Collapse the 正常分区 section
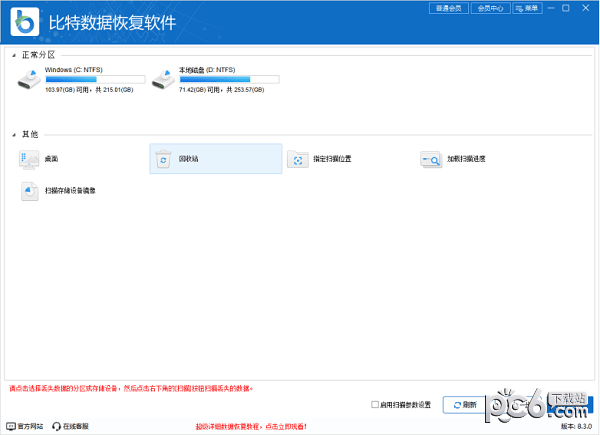The image size is (600, 435). (x=14, y=55)
